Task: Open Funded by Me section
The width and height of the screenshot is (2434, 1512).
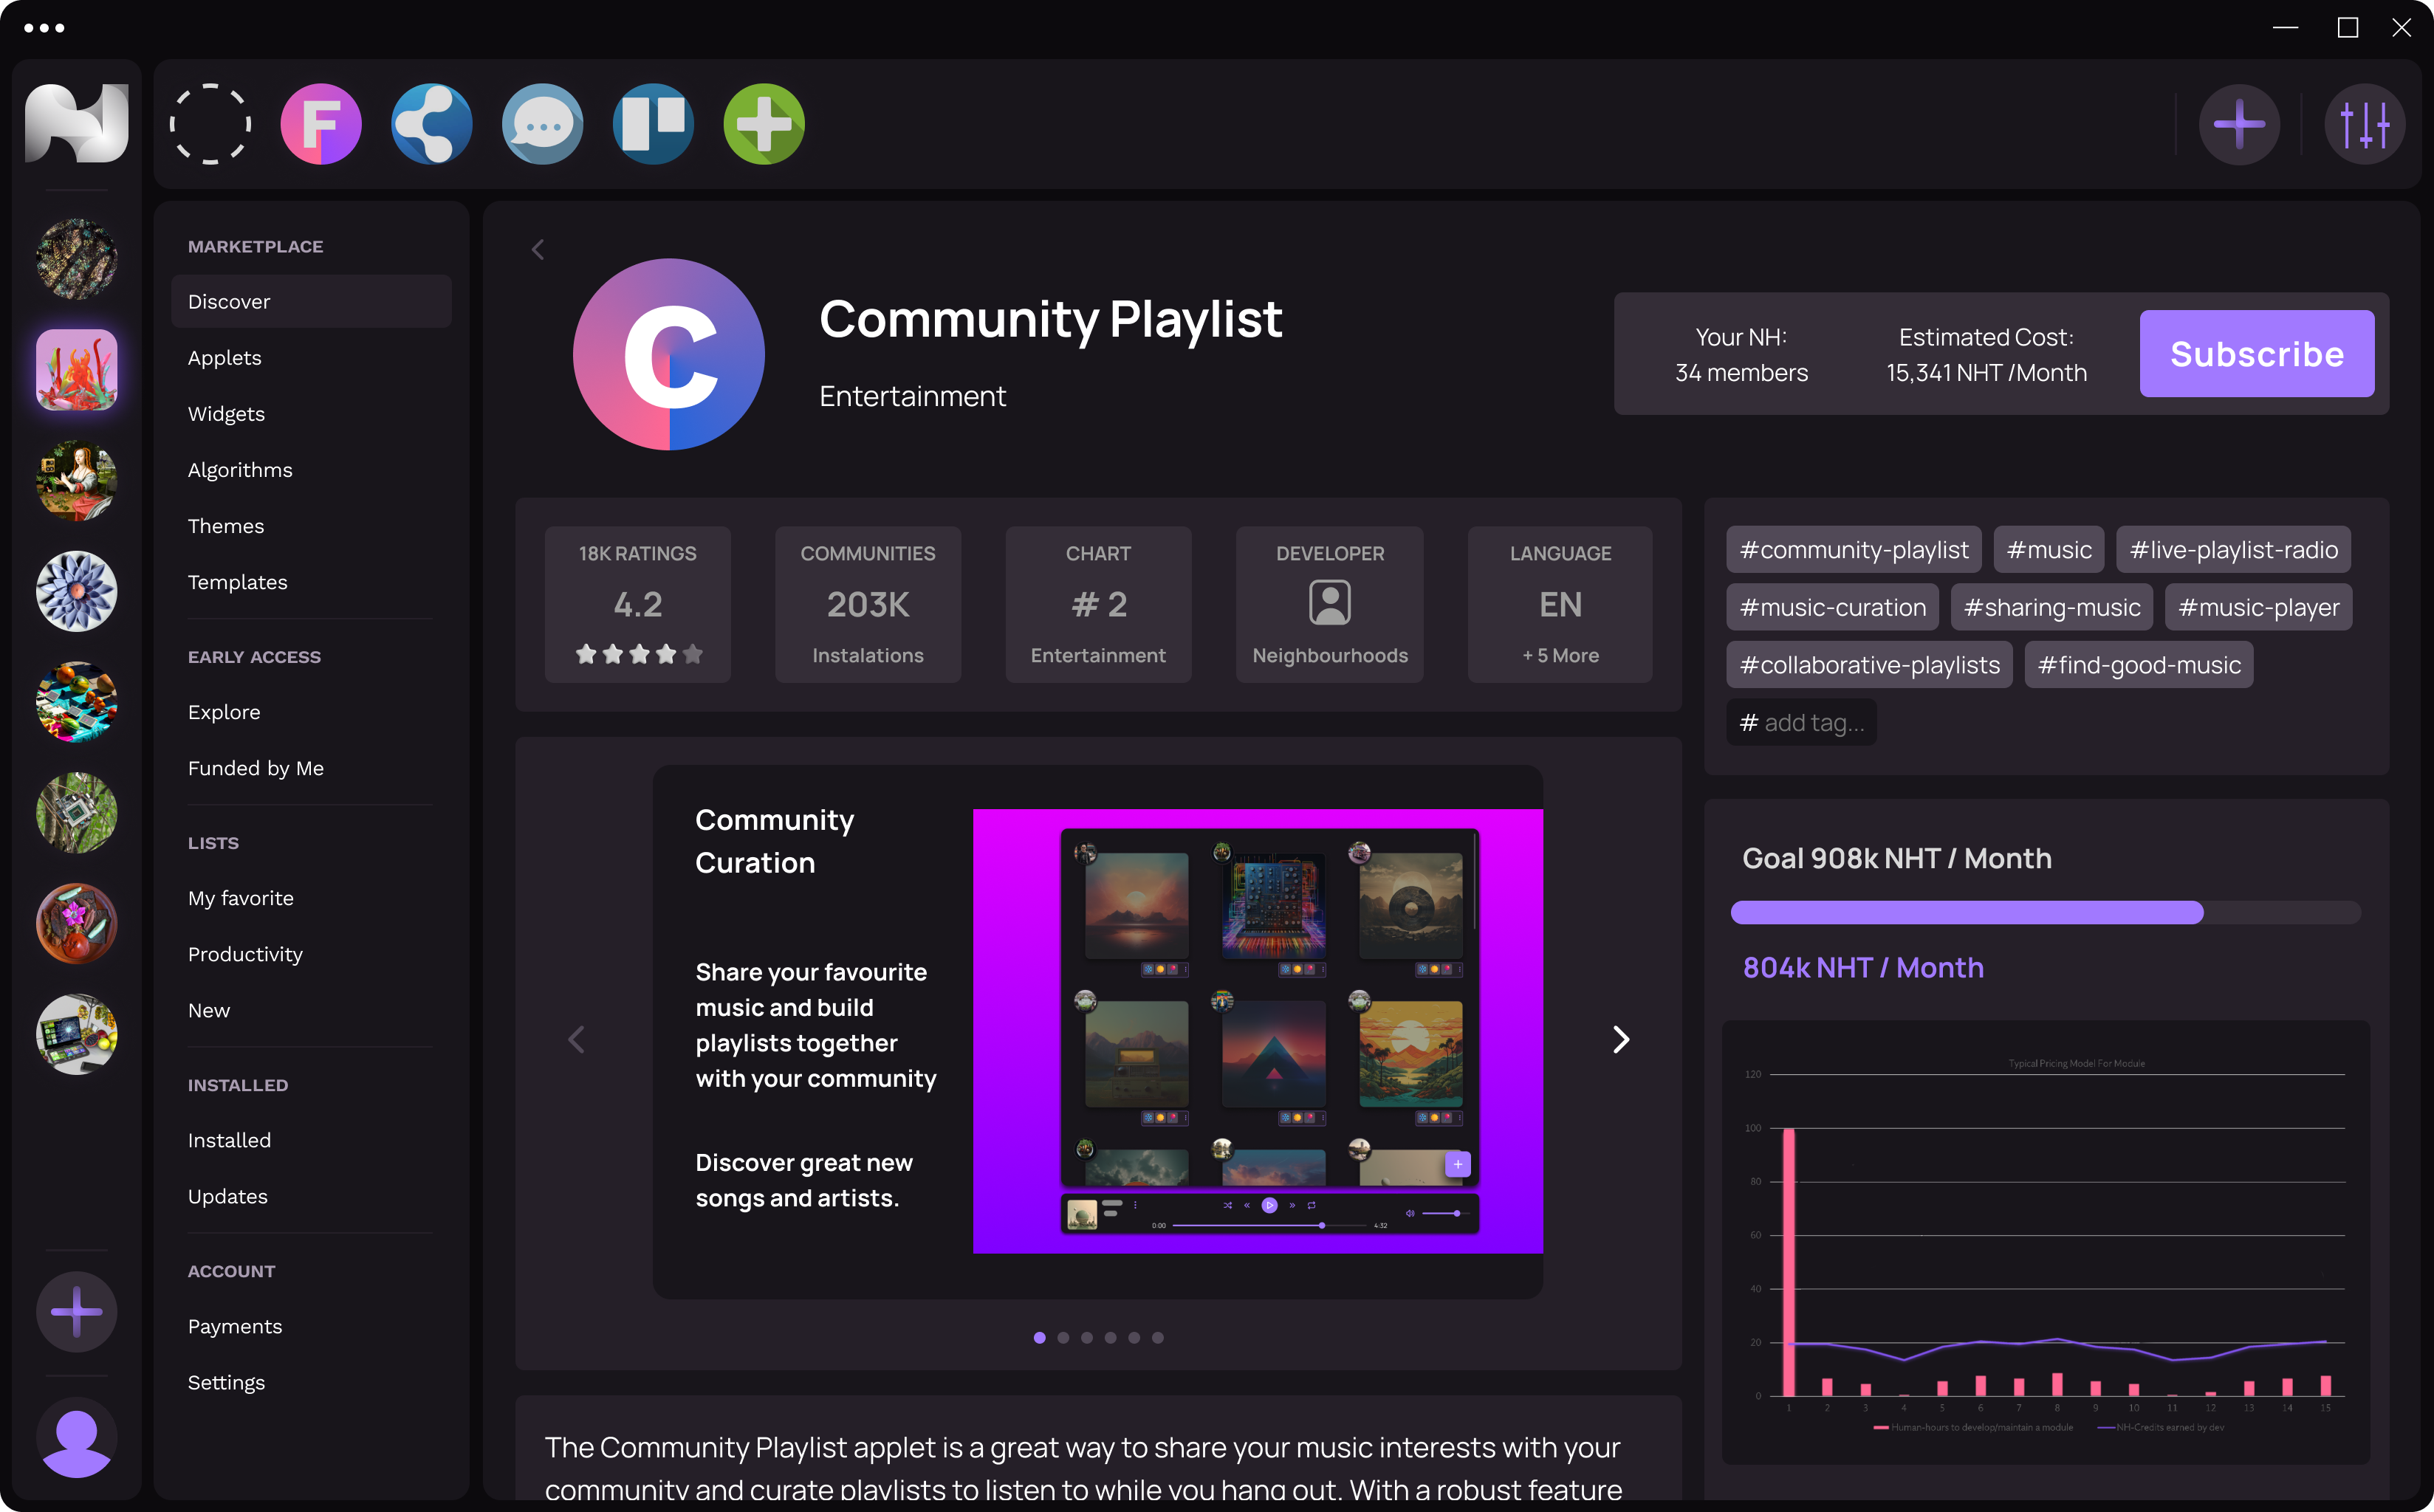Action: 255,768
